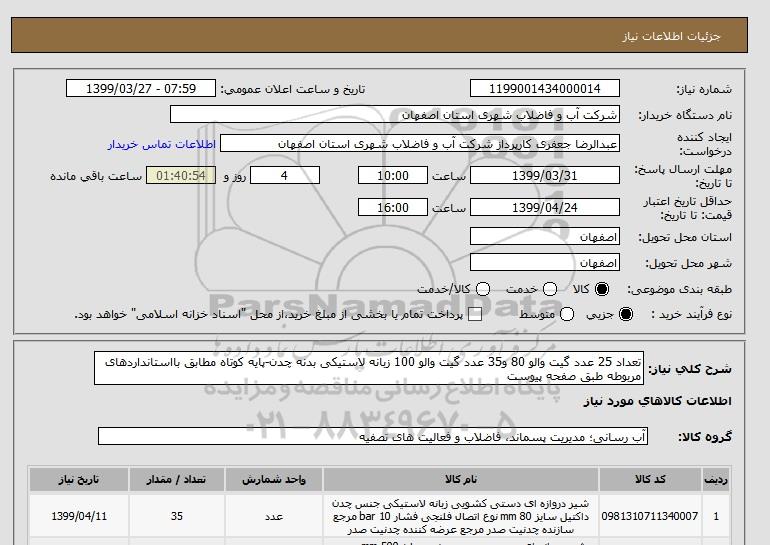The image size is (770, 545).
Task: Click the deadline time field 10:00
Action: tap(393, 175)
